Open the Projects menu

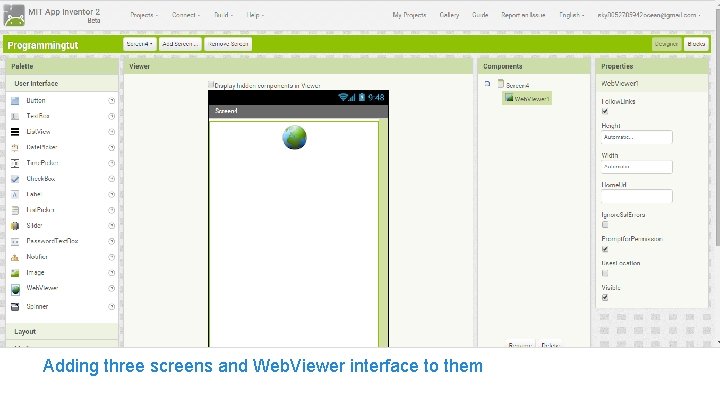pos(144,15)
